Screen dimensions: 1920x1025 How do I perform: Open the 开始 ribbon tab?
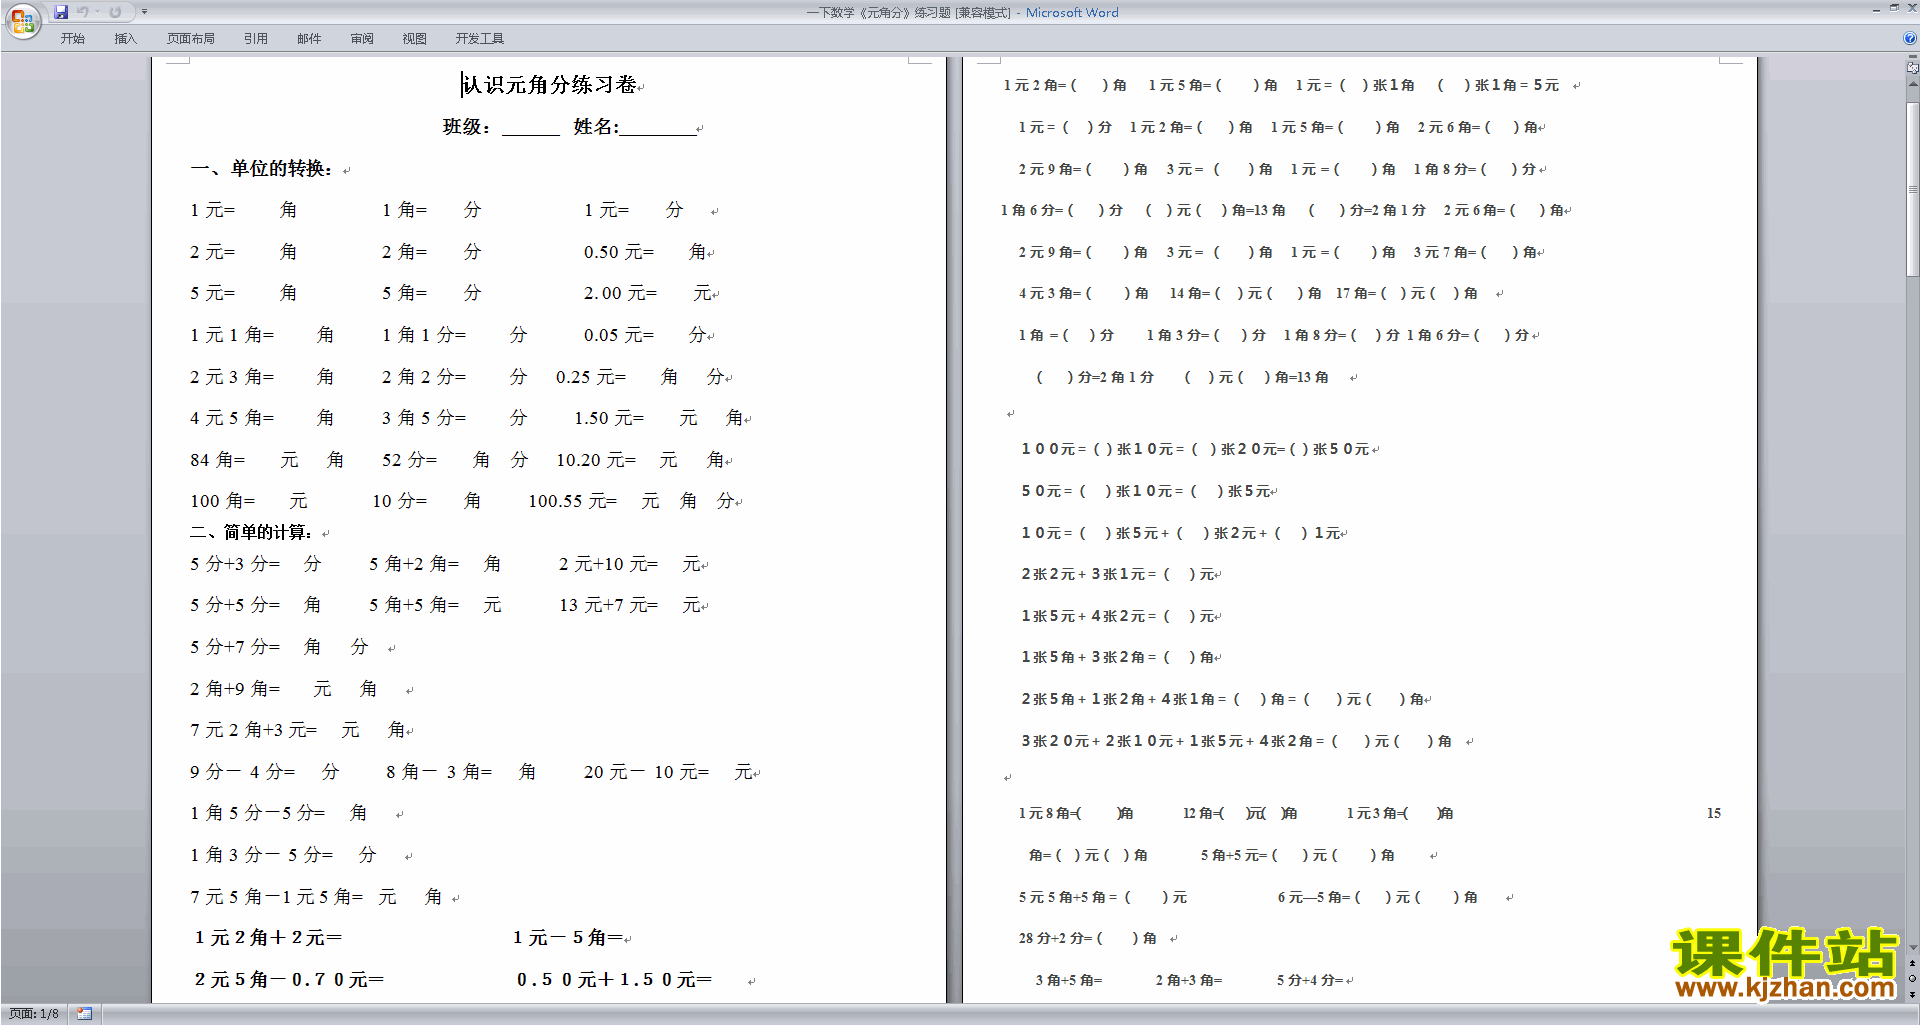click(x=72, y=39)
